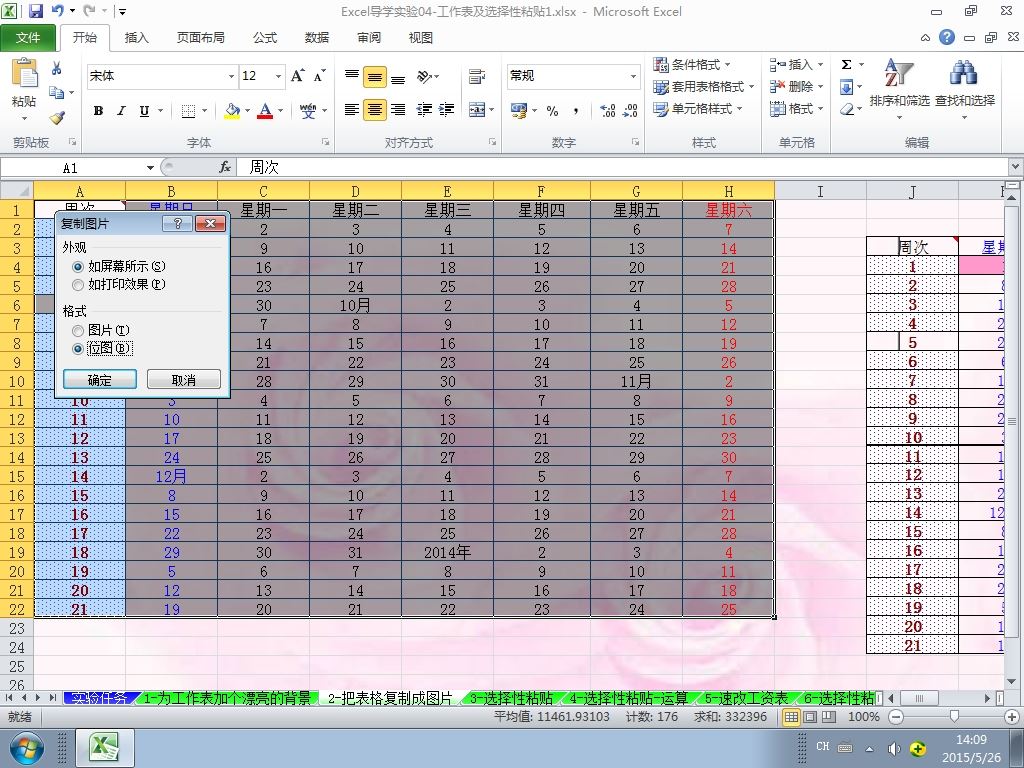The height and width of the screenshot is (768, 1024).
Task: Click the decrease decimal icon
Action: [x=630, y=110]
